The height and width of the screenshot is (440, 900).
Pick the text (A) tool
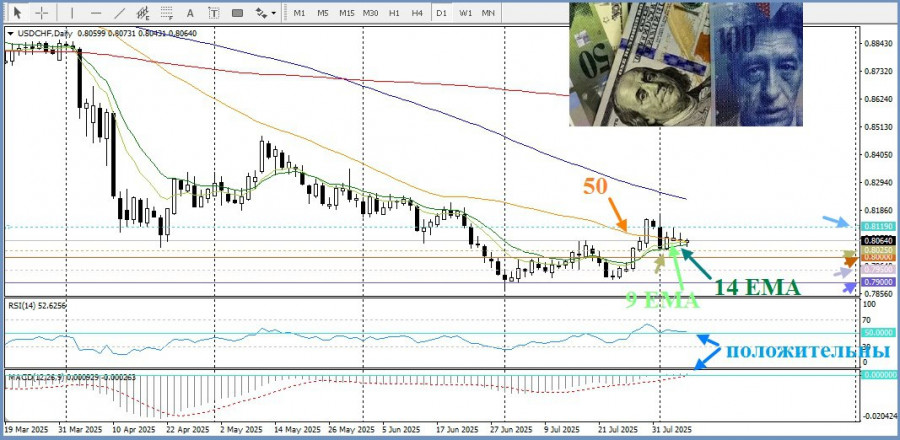[x=191, y=13]
